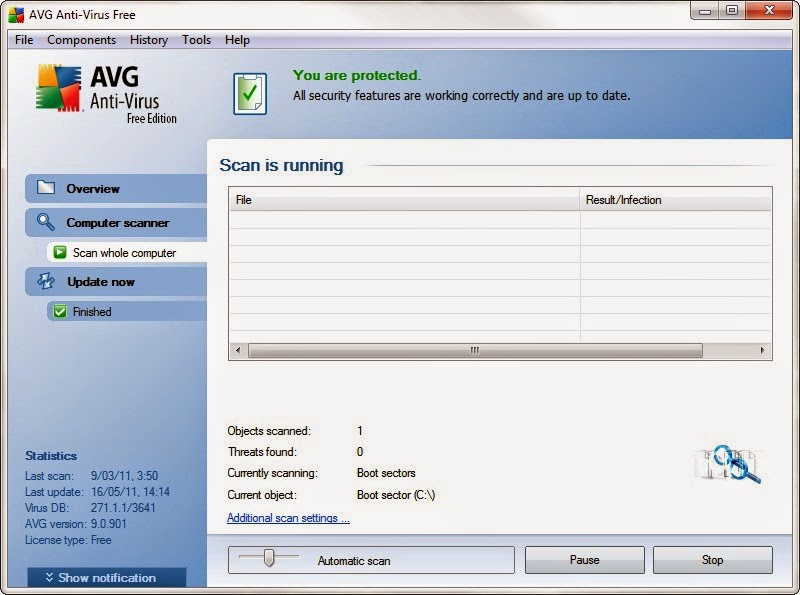The image size is (800, 595).
Task: Click the Last update value '16/05/11, 14:14'
Action: coord(131,492)
